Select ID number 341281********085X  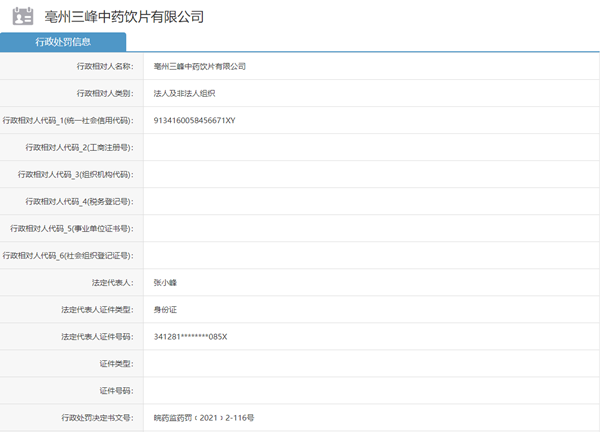pyautogui.click(x=190, y=336)
